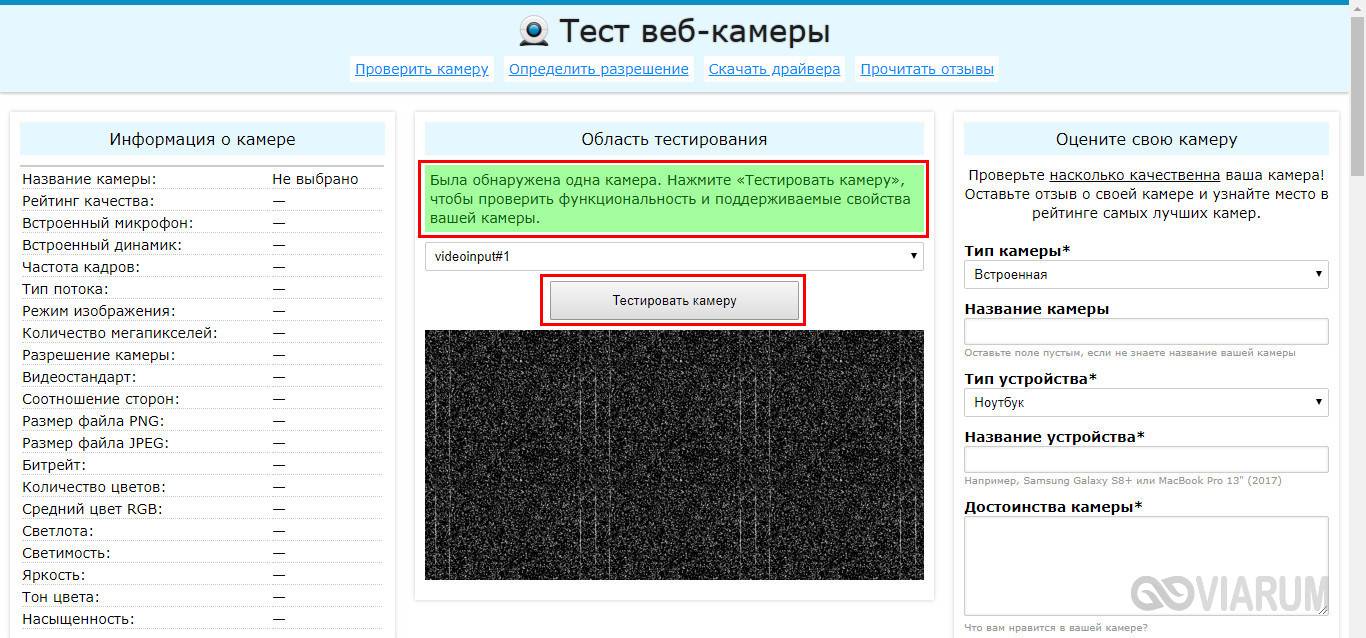1366x638 pixels.
Task: Expand the videoinput#1 camera dropdown
Action: (674, 257)
